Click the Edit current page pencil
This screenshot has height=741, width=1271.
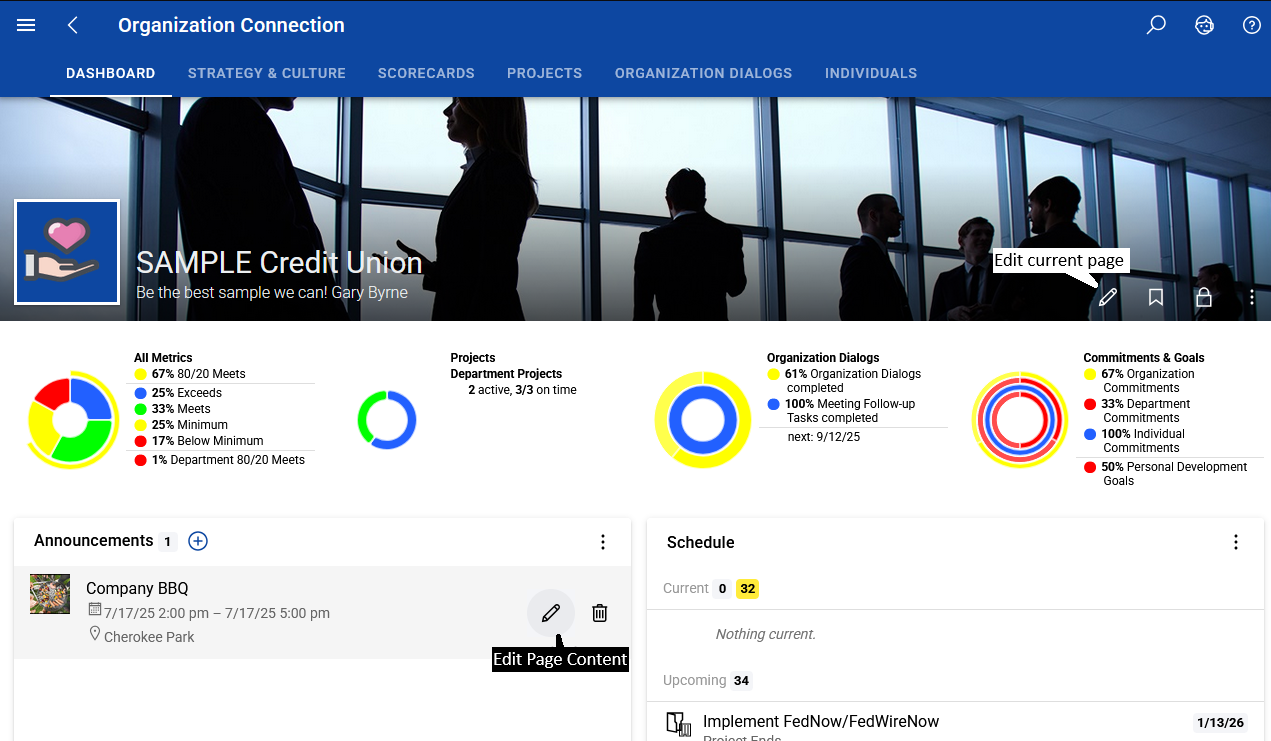click(x=1108, y=297)
